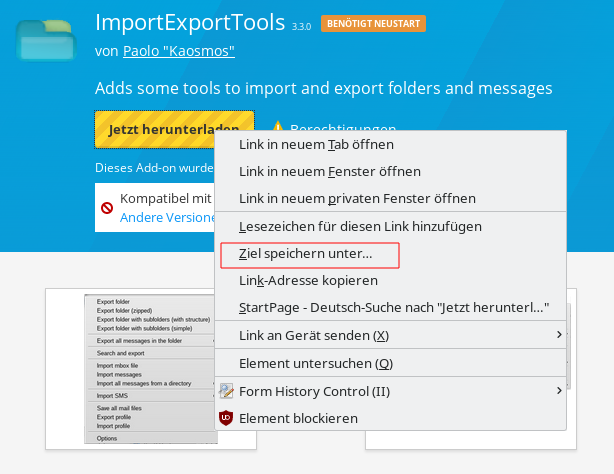This screenshot has width=614, height=474.
Task: Expand the Form History Control submenu arrow
Action: click(559, 391)
